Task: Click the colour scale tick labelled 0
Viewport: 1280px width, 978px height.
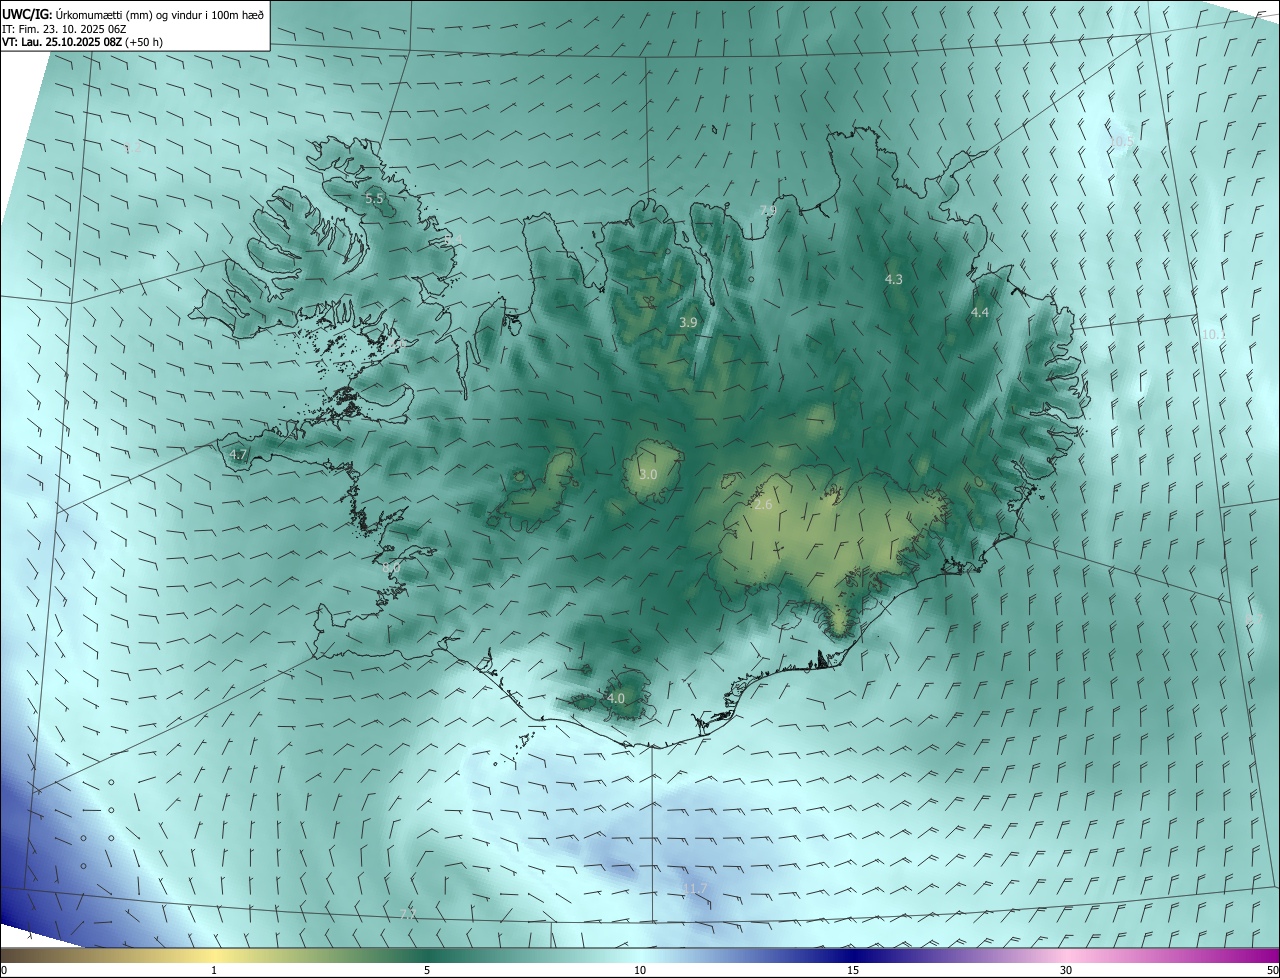Action: [x=4, y=970]
